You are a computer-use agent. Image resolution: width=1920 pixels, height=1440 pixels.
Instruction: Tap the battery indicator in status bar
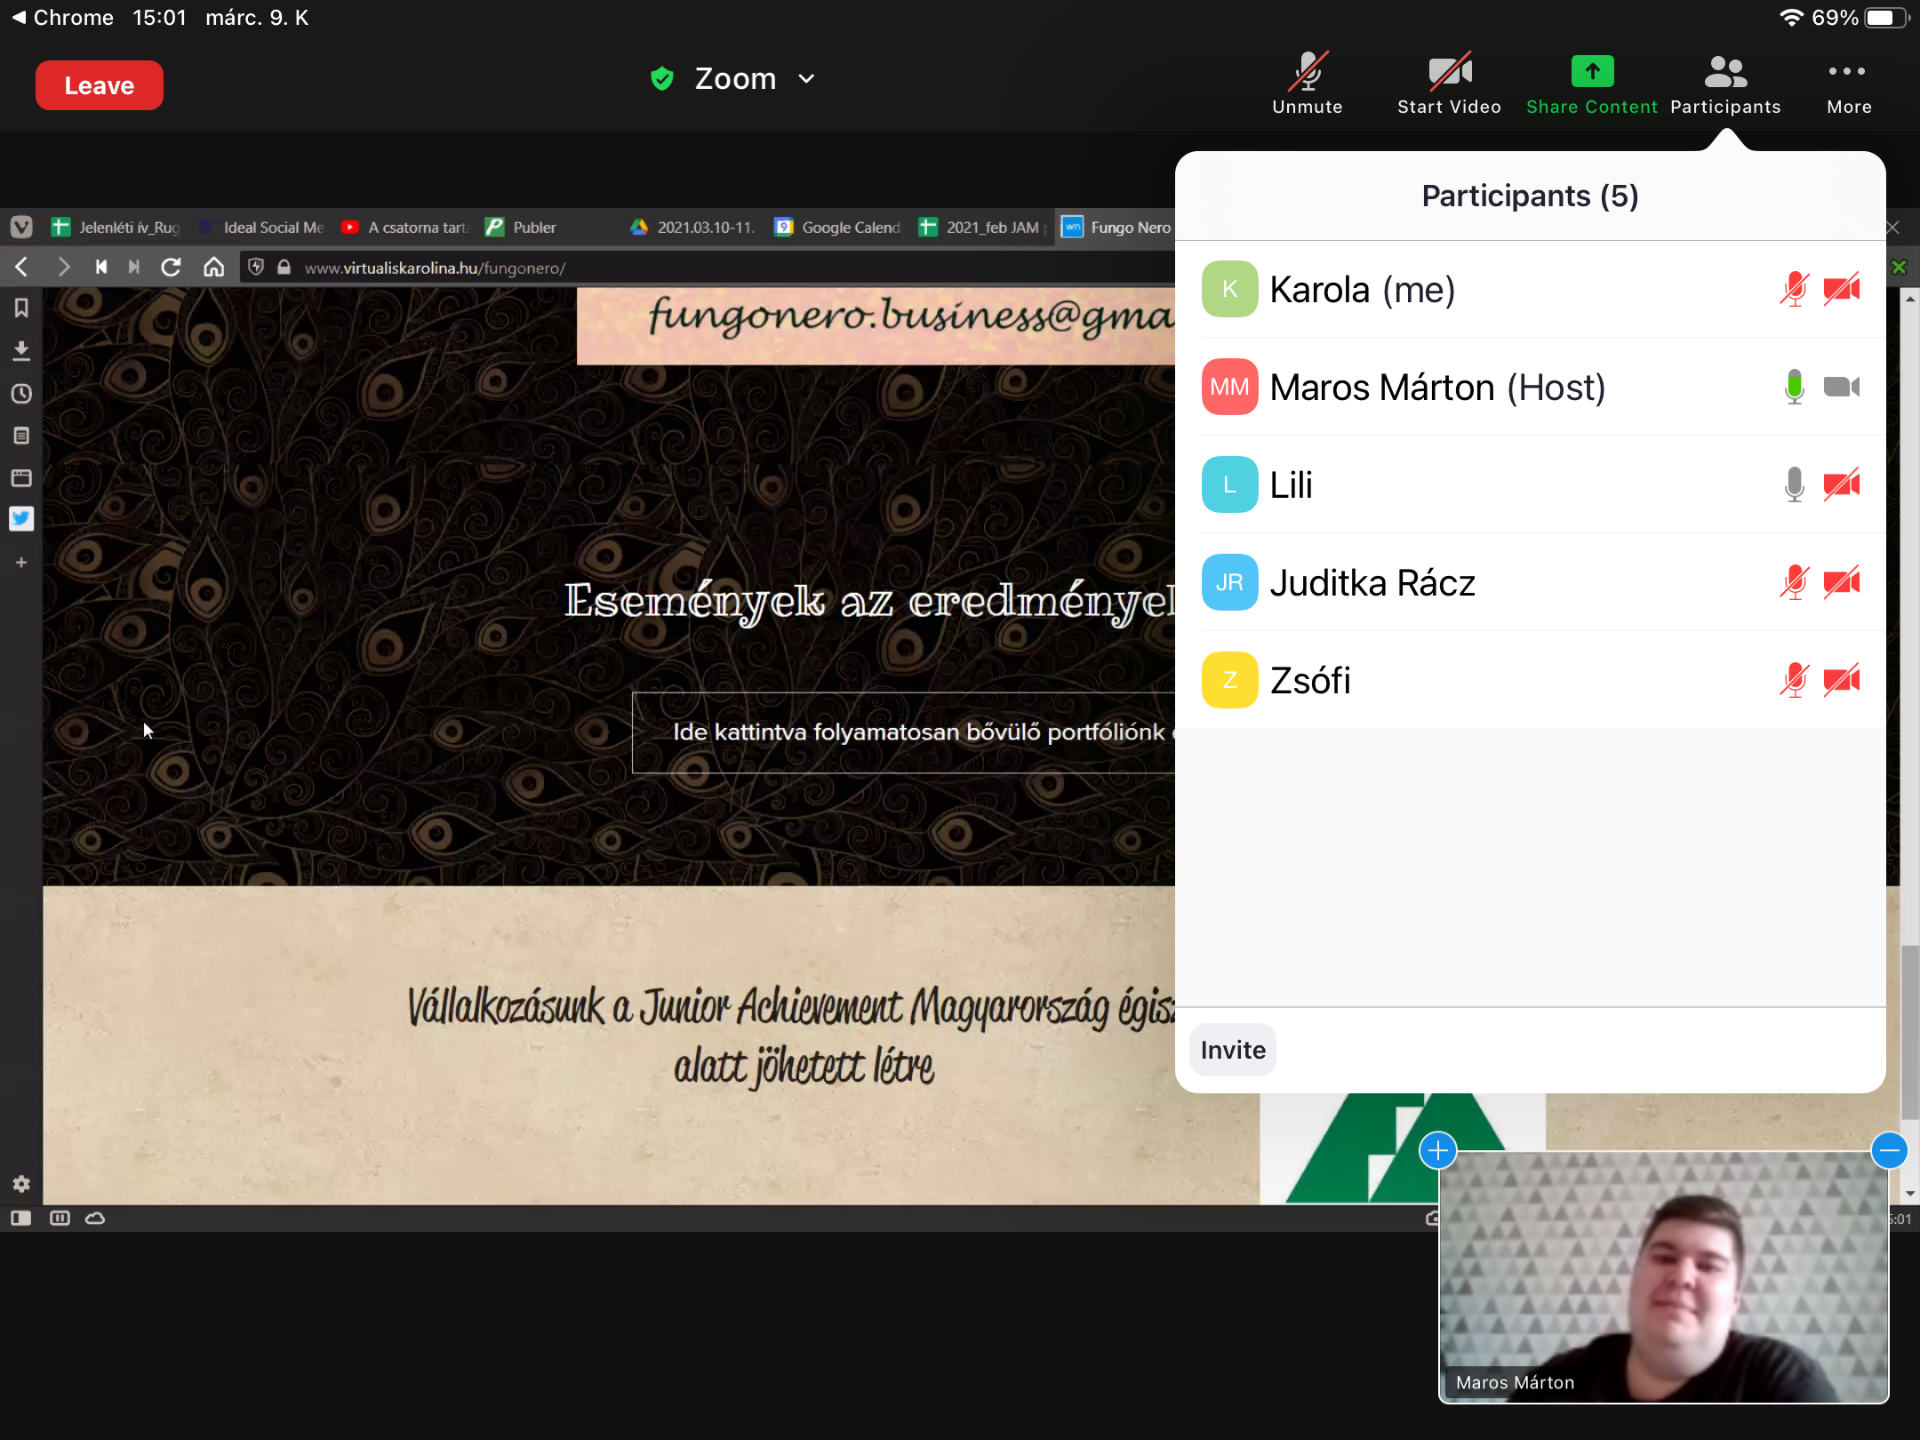click(1886, 18)
